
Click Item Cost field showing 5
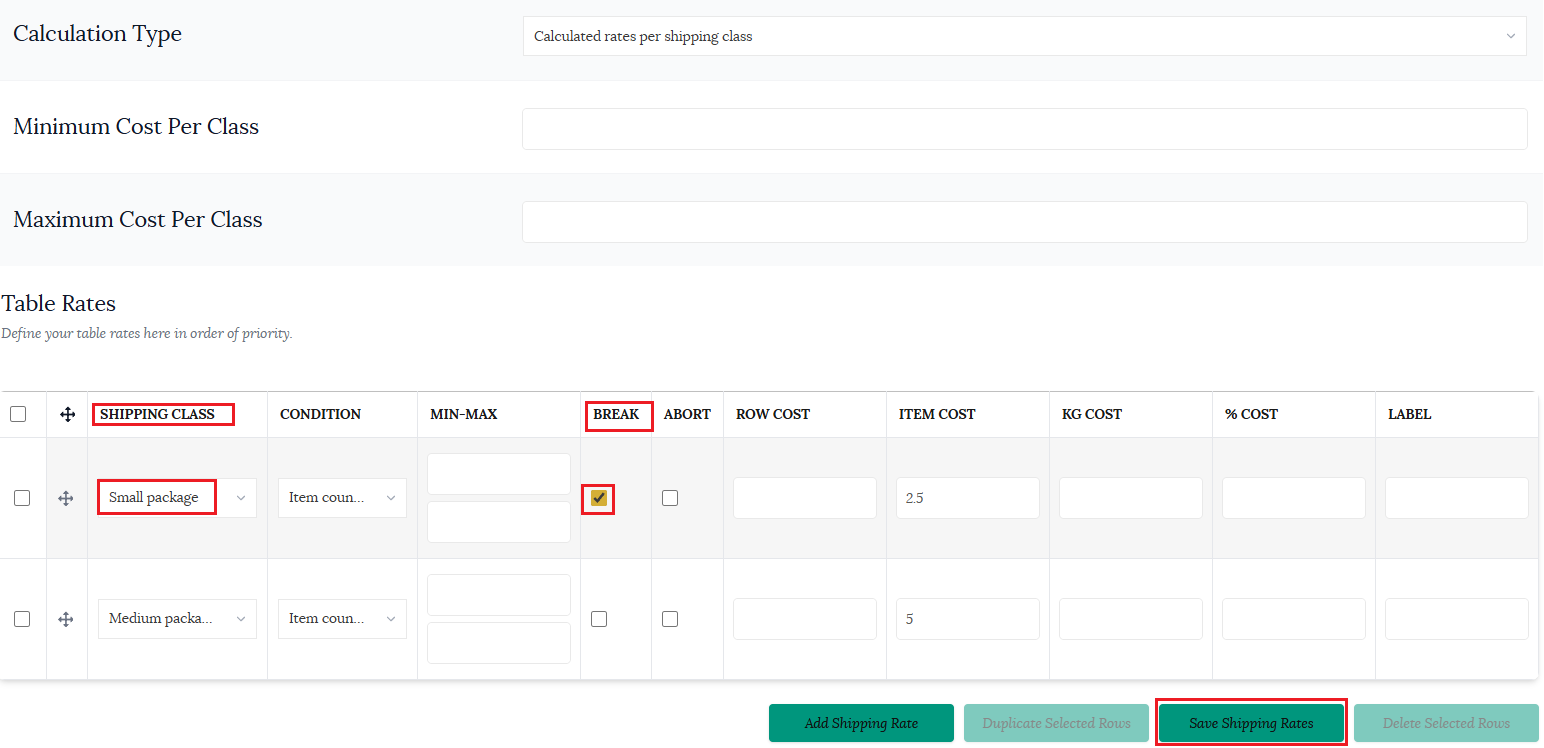[968, 619]
